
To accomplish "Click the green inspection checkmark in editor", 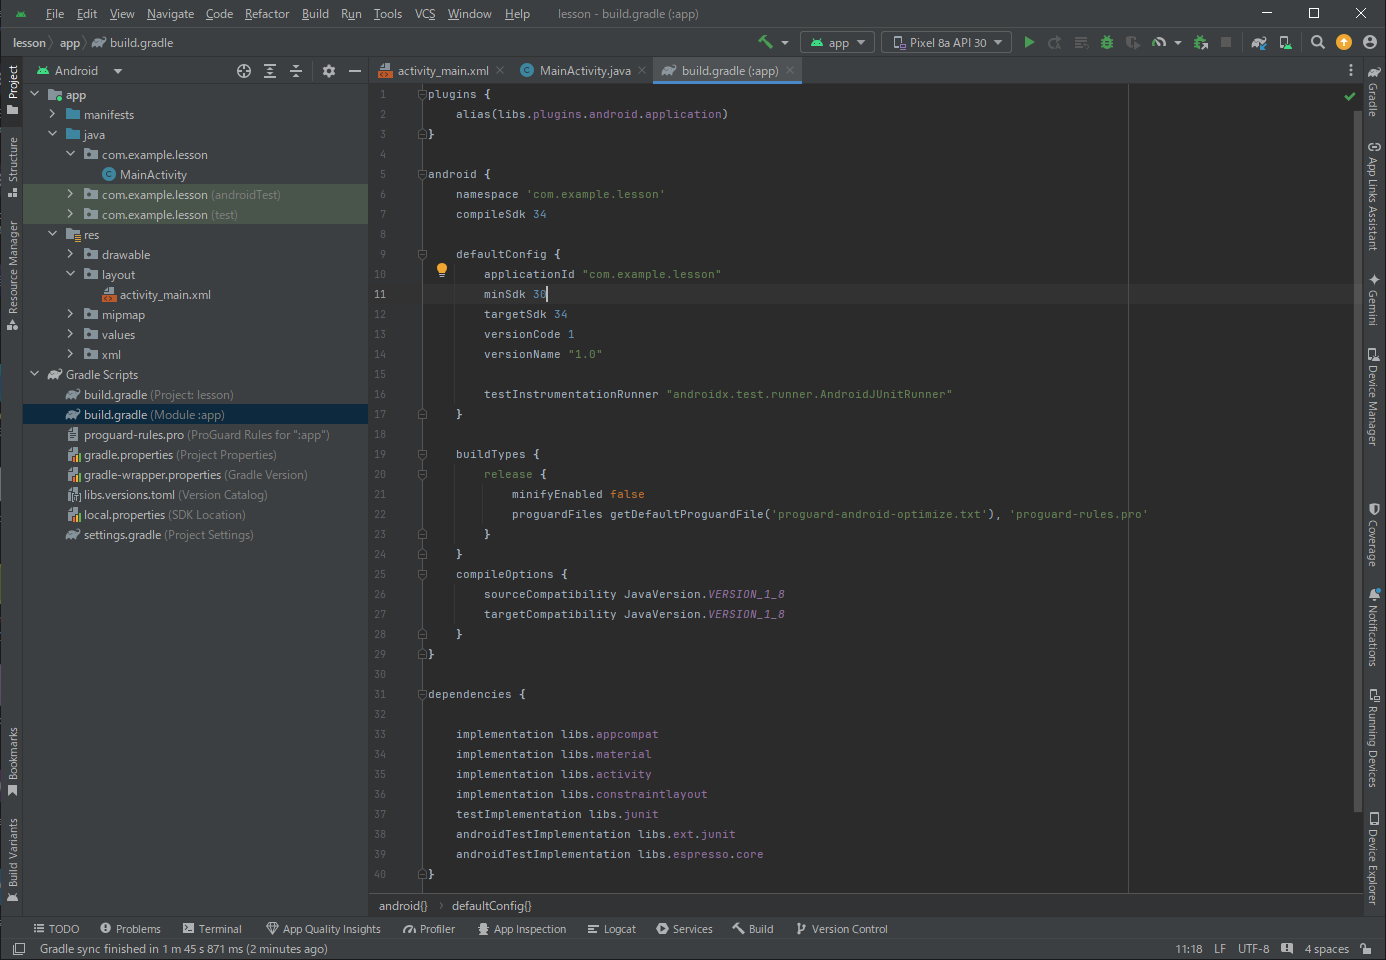I will [1349, 96].
